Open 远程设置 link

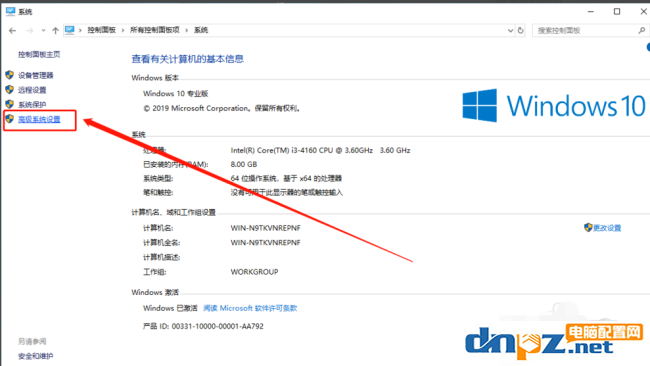point(32,90)
